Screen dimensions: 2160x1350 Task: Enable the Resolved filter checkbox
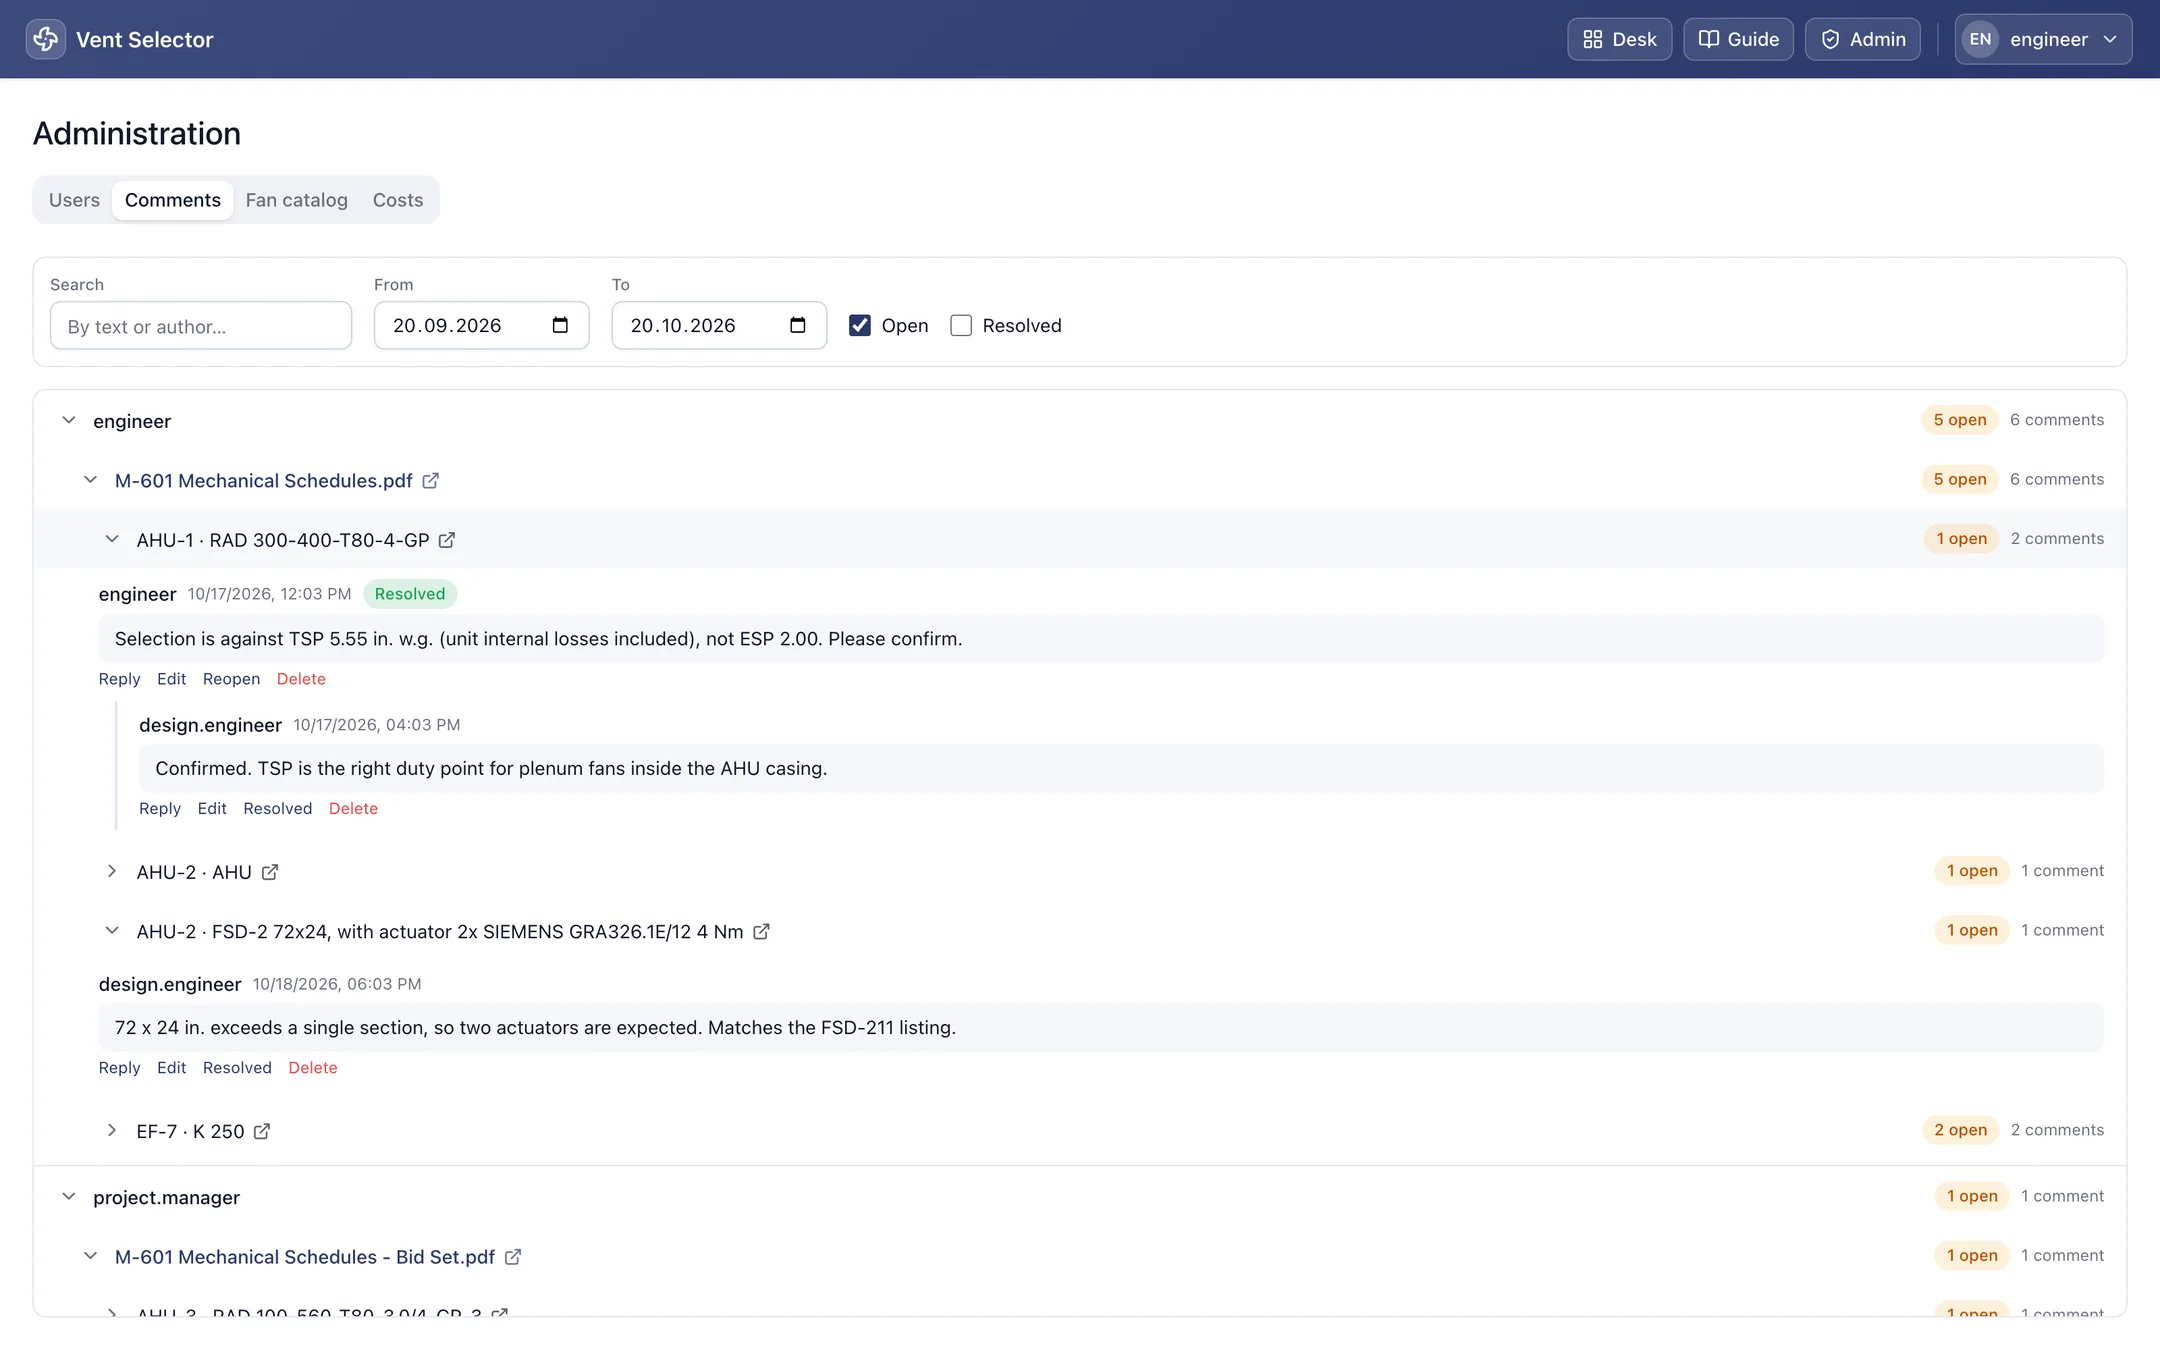pos(961,325)
